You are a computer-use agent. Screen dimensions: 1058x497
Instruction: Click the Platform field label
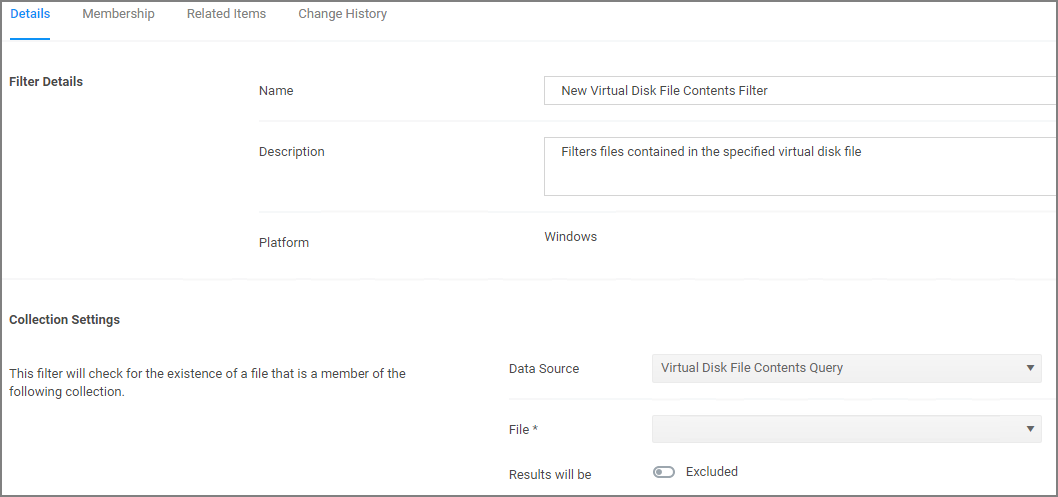pos(284,243)
